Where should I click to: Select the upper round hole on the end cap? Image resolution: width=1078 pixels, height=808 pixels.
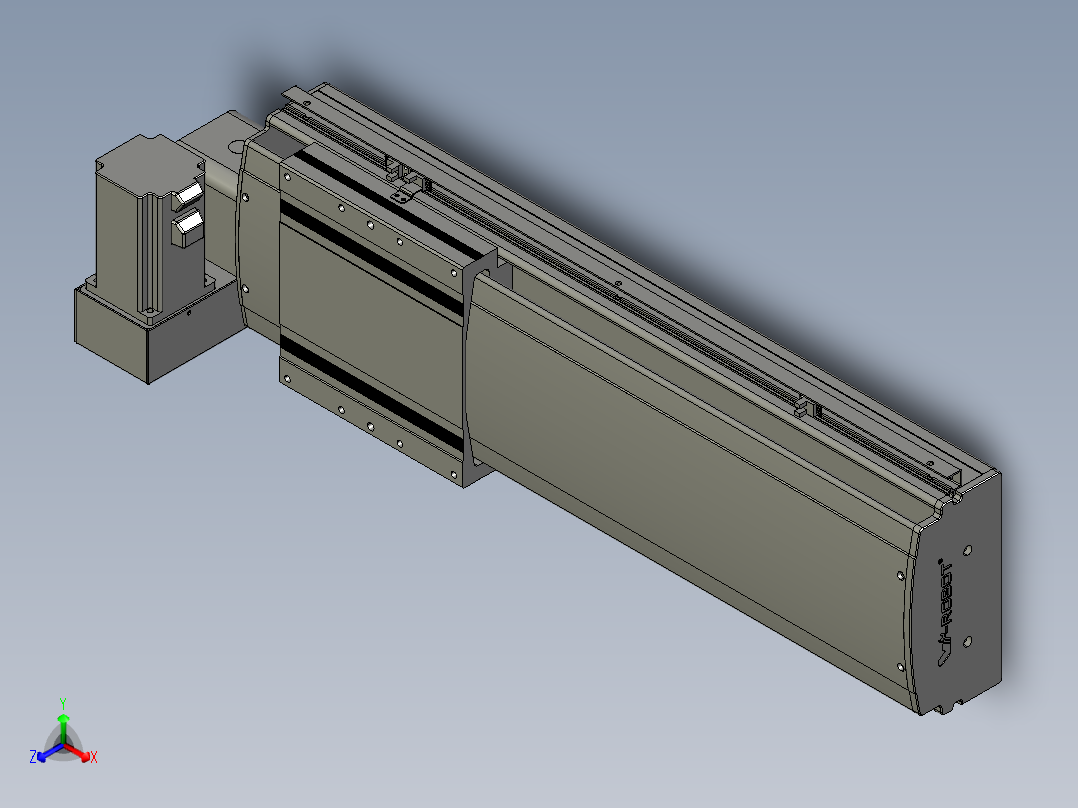pos(967,550)
